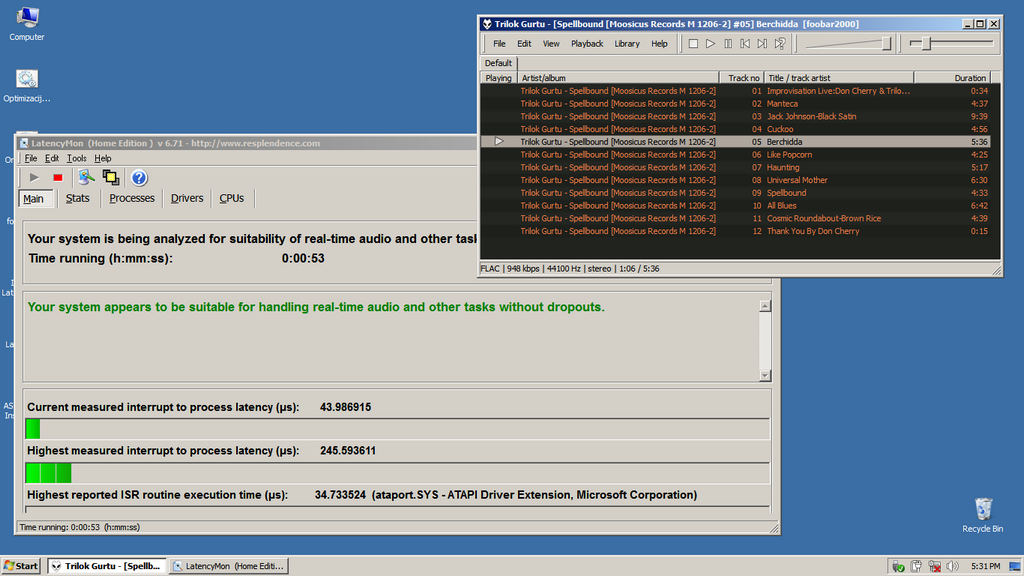Image resolution: width=1024 pixels, height=576 pixels.
Task: Select track 10 All Blues
Action: [x=735, y=206]
